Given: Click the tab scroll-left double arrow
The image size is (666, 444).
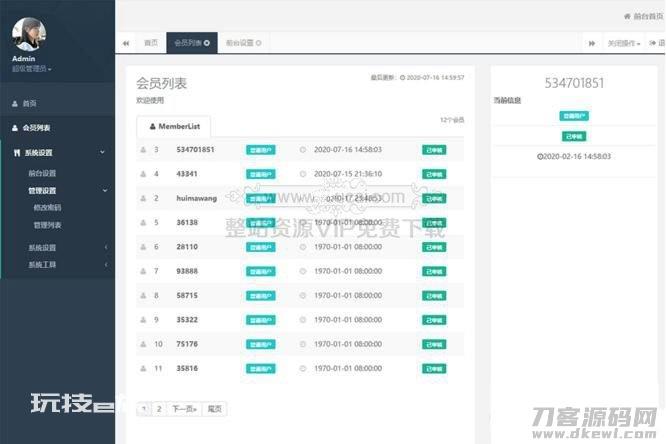Looking at the screenshot, I should (x=126, y=43).
